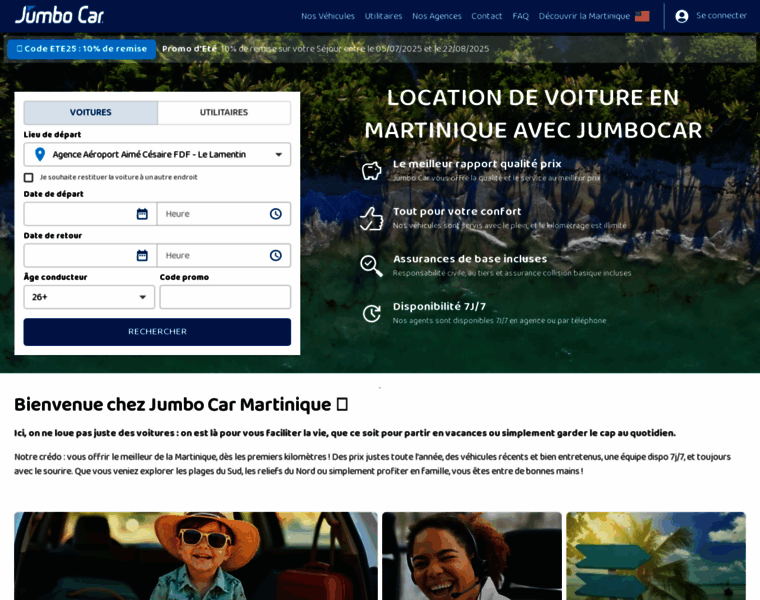Click the clock icon for return Heure

(276, 255)
